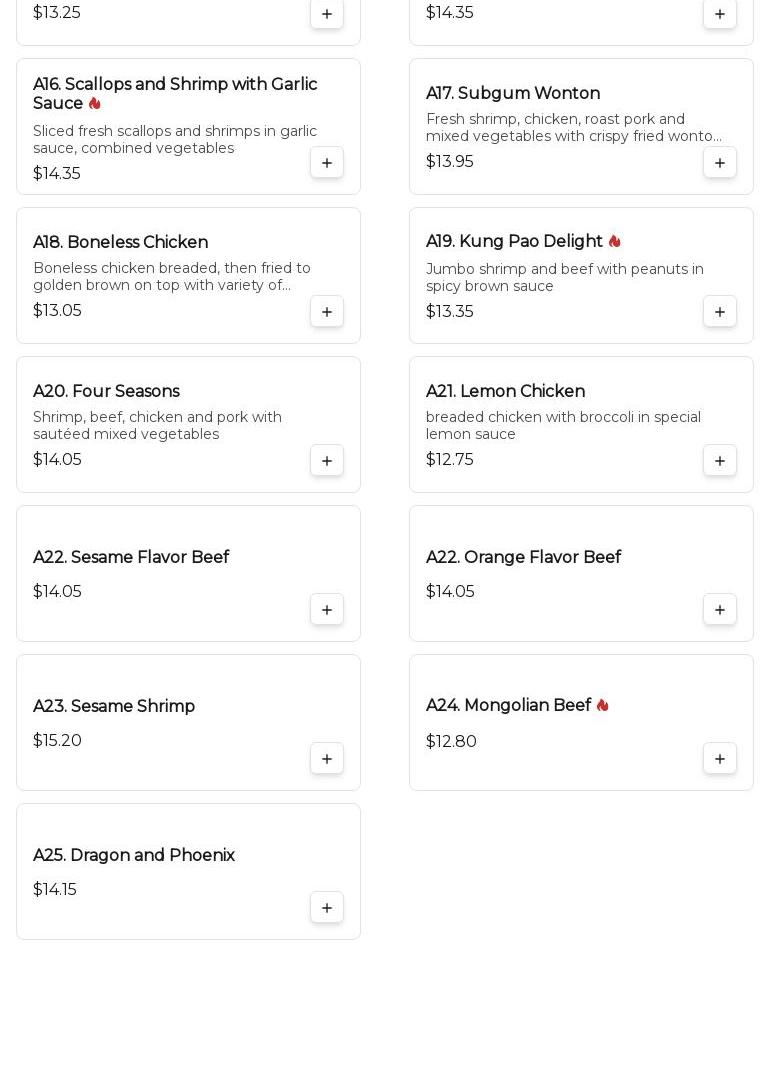Click the plus button for the $13.25 item
Screen dimensions: 770x1086
pos(327,14)
